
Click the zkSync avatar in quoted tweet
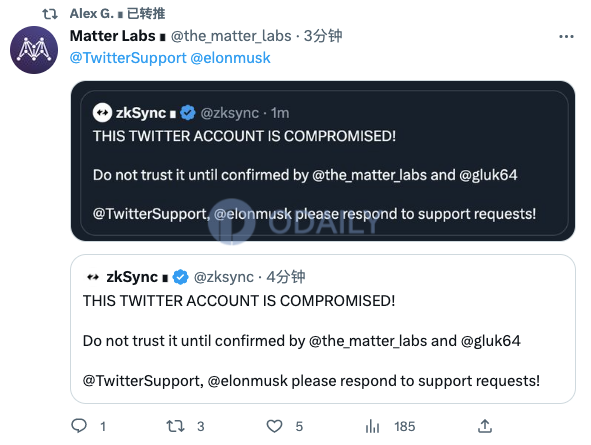(x=93, y=277)
